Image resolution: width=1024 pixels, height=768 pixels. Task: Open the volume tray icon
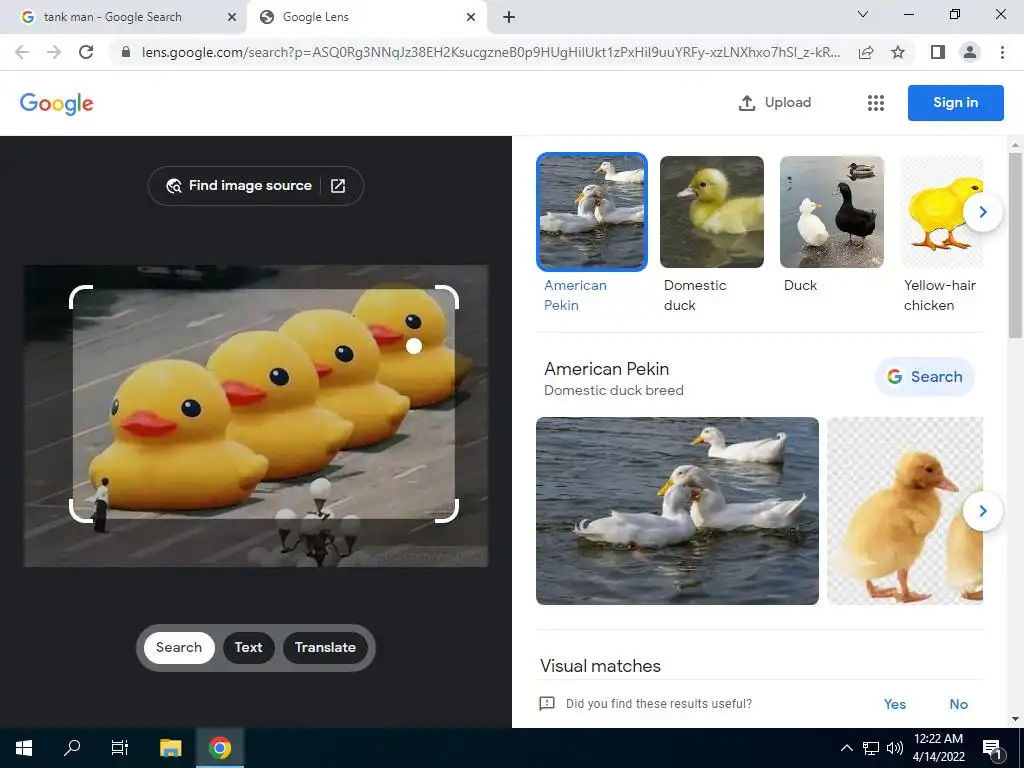(x=895, y=748)
